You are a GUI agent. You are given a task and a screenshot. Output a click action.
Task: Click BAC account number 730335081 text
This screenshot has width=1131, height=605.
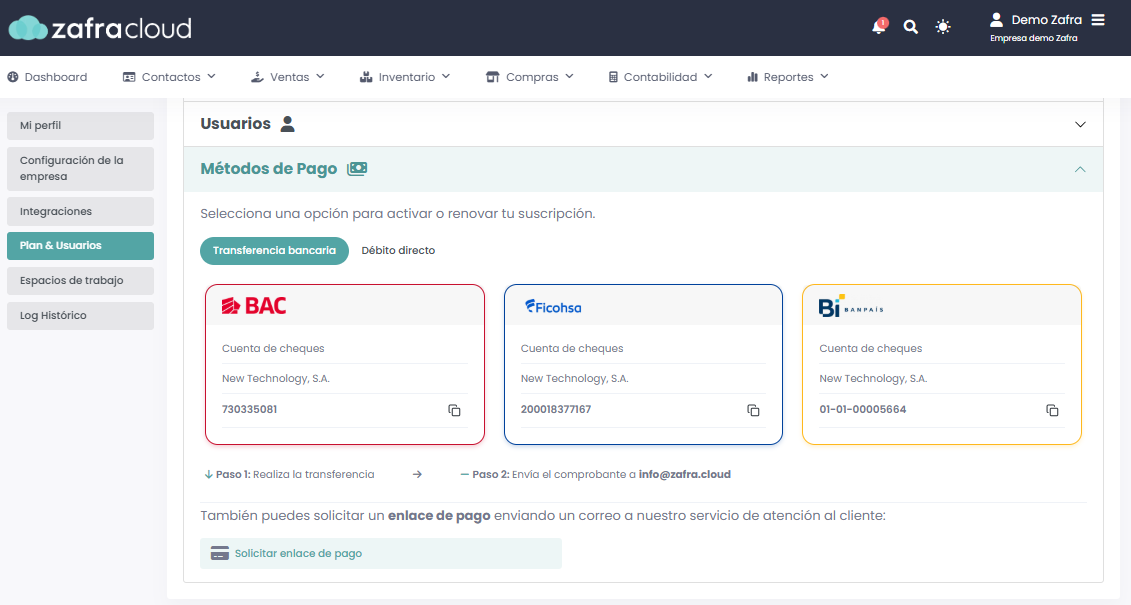tap(250, 410)
